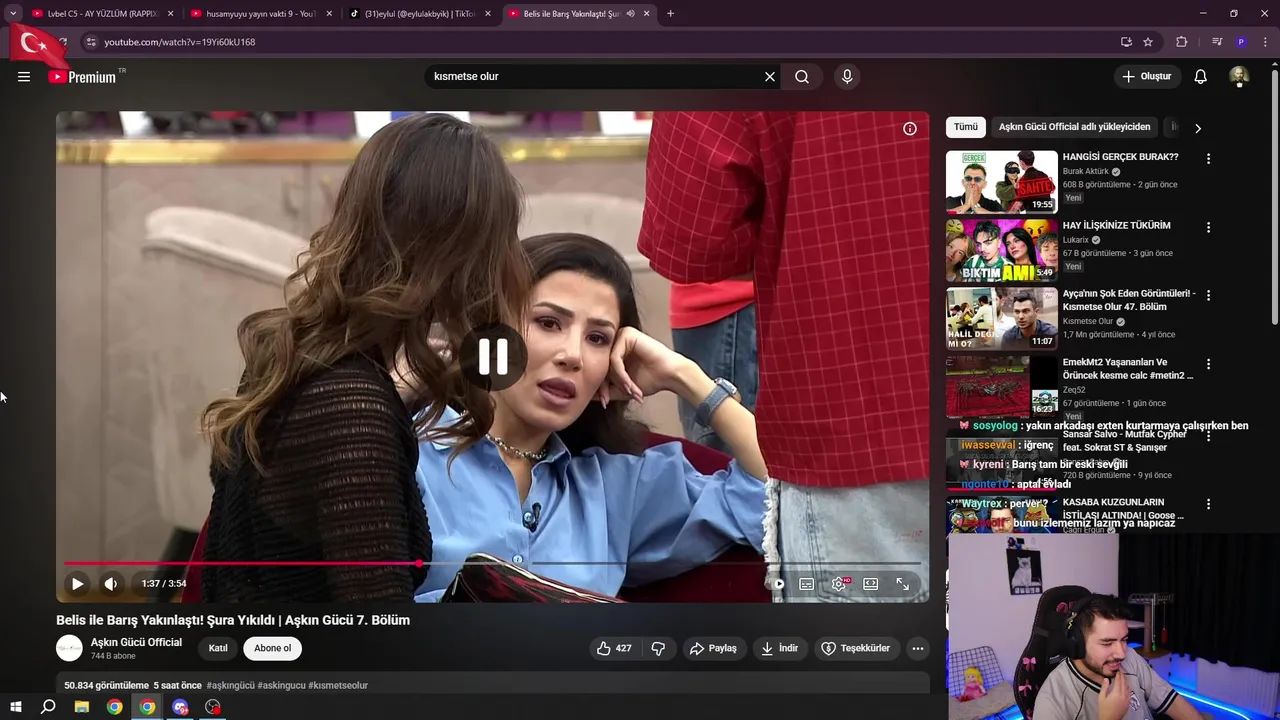
Task: Click the magnifier search button
Action: [802, 76]
